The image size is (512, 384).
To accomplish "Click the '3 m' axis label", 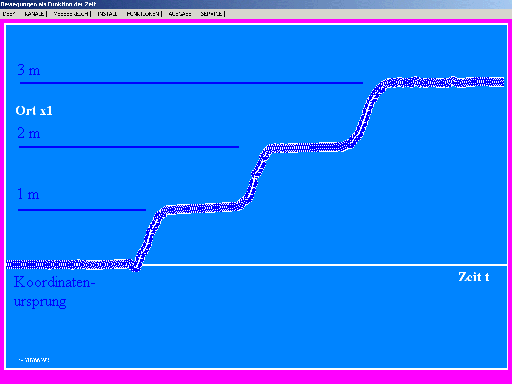I will 29,70.
